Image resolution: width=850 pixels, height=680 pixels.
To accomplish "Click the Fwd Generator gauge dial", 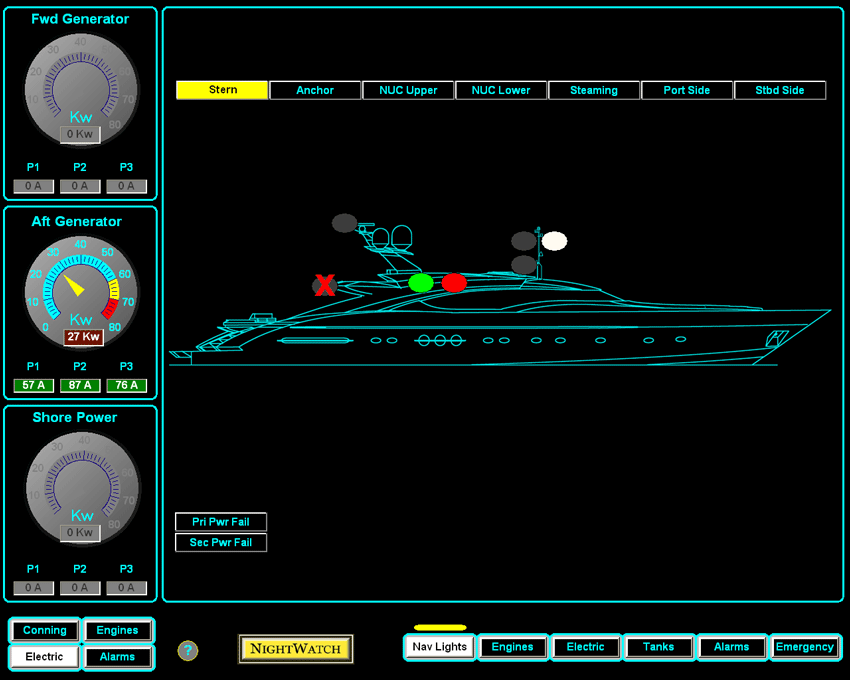I will (x=80, y=89).
